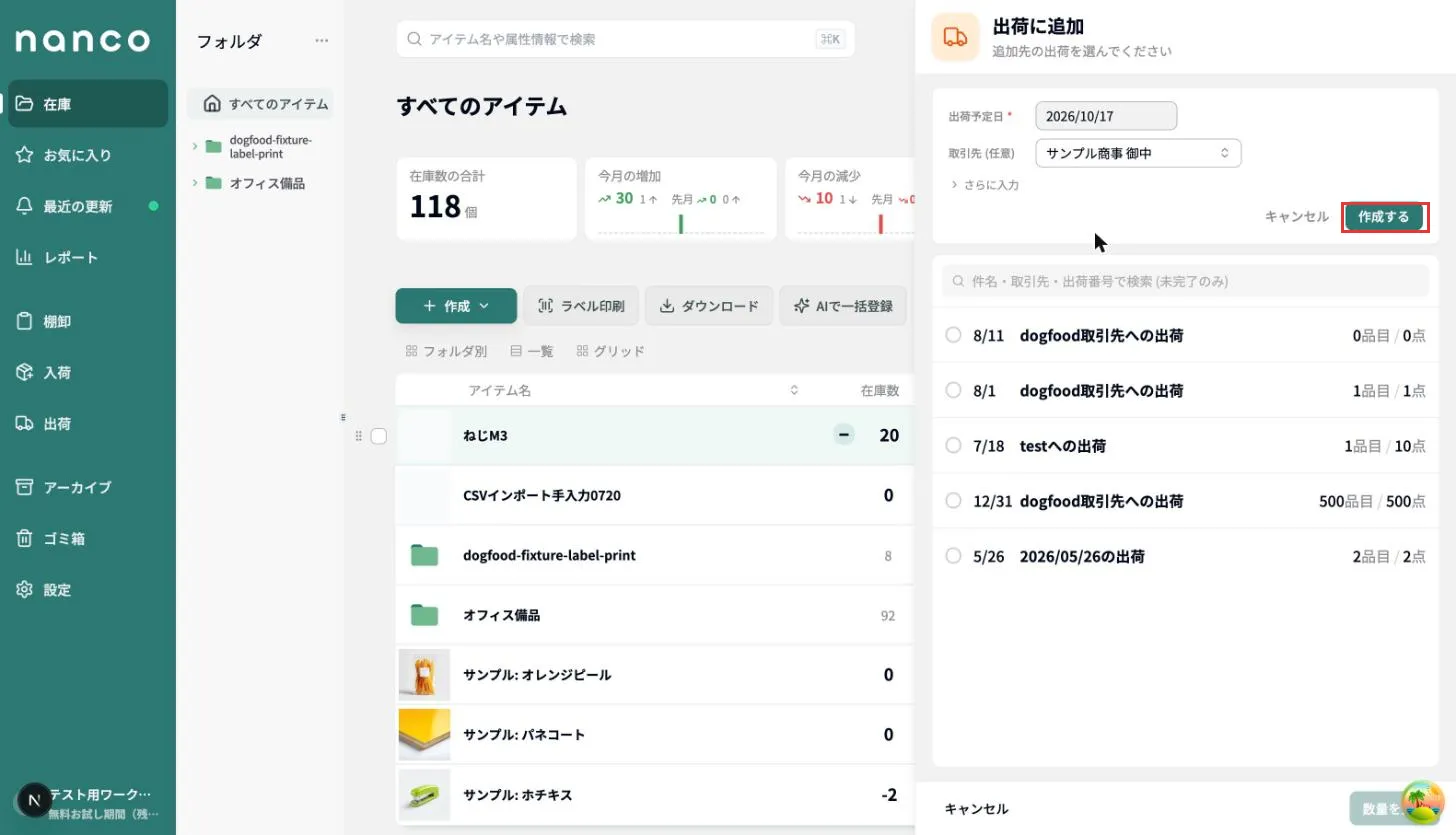1456x835 pixels.
Task: Click the アーカイブ archive icon
Action: (x=25, y=487)
